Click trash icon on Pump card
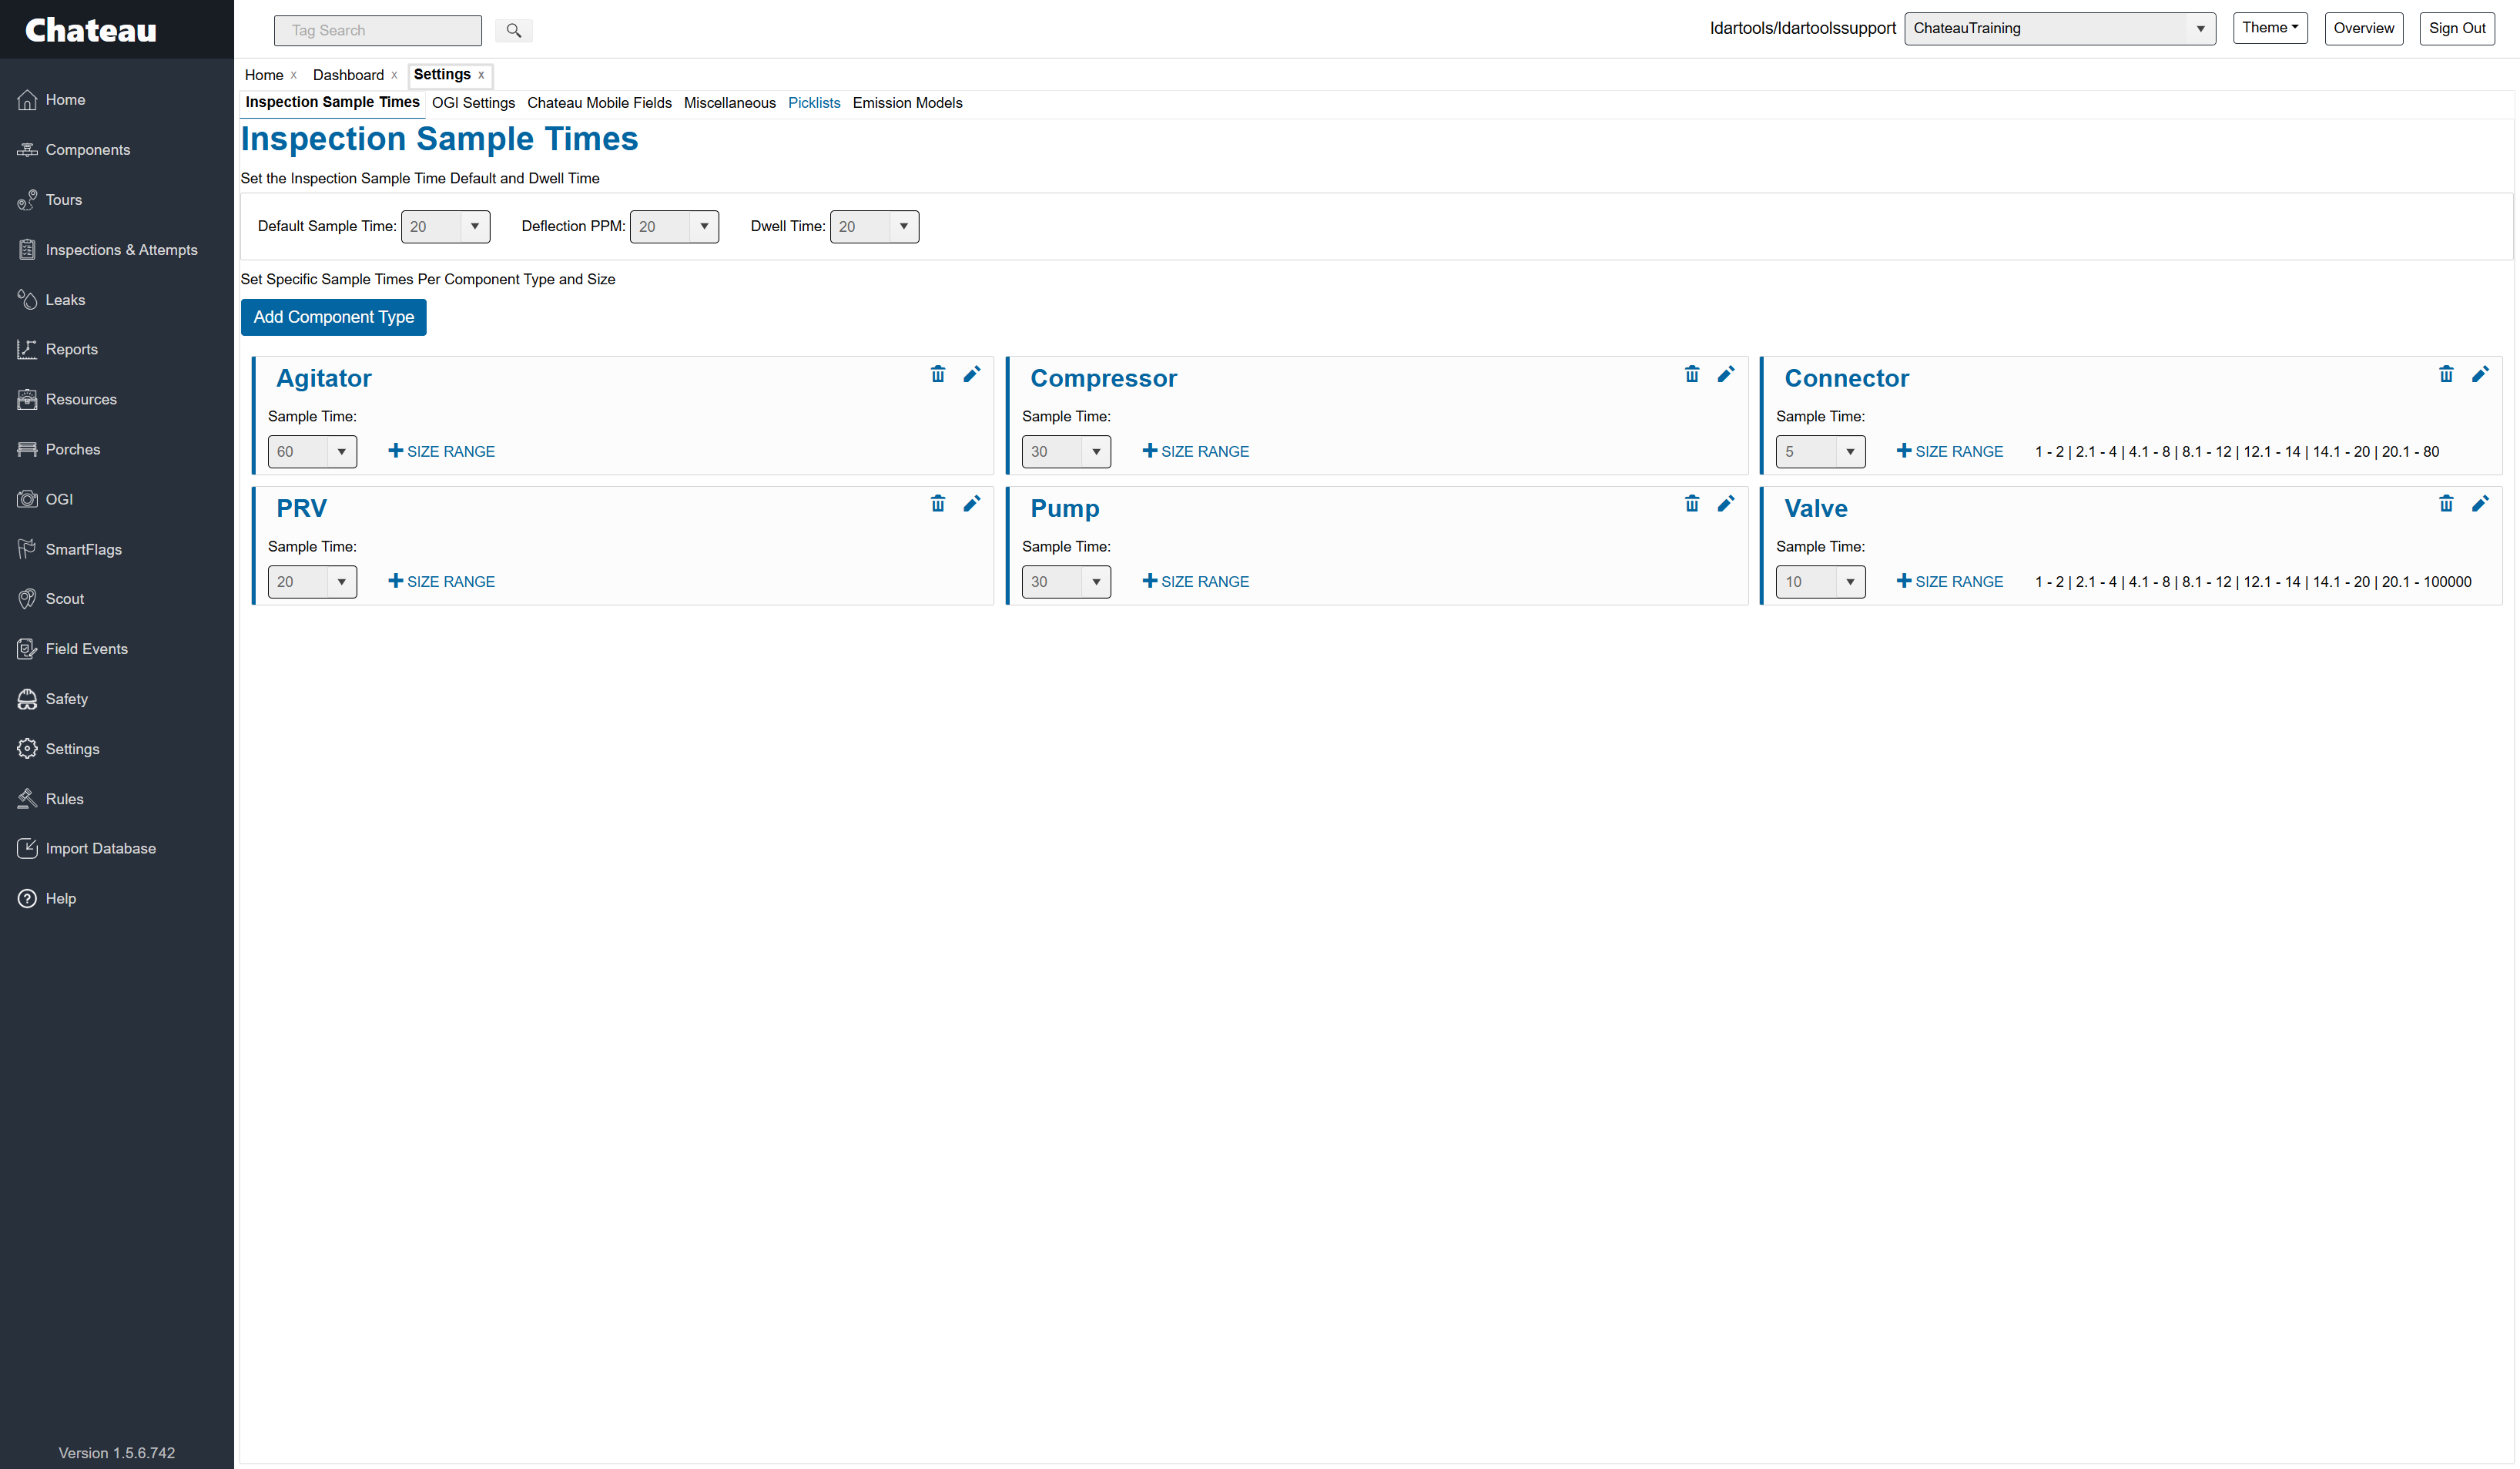The image size is (2520, 1469). coord(1692,504)
